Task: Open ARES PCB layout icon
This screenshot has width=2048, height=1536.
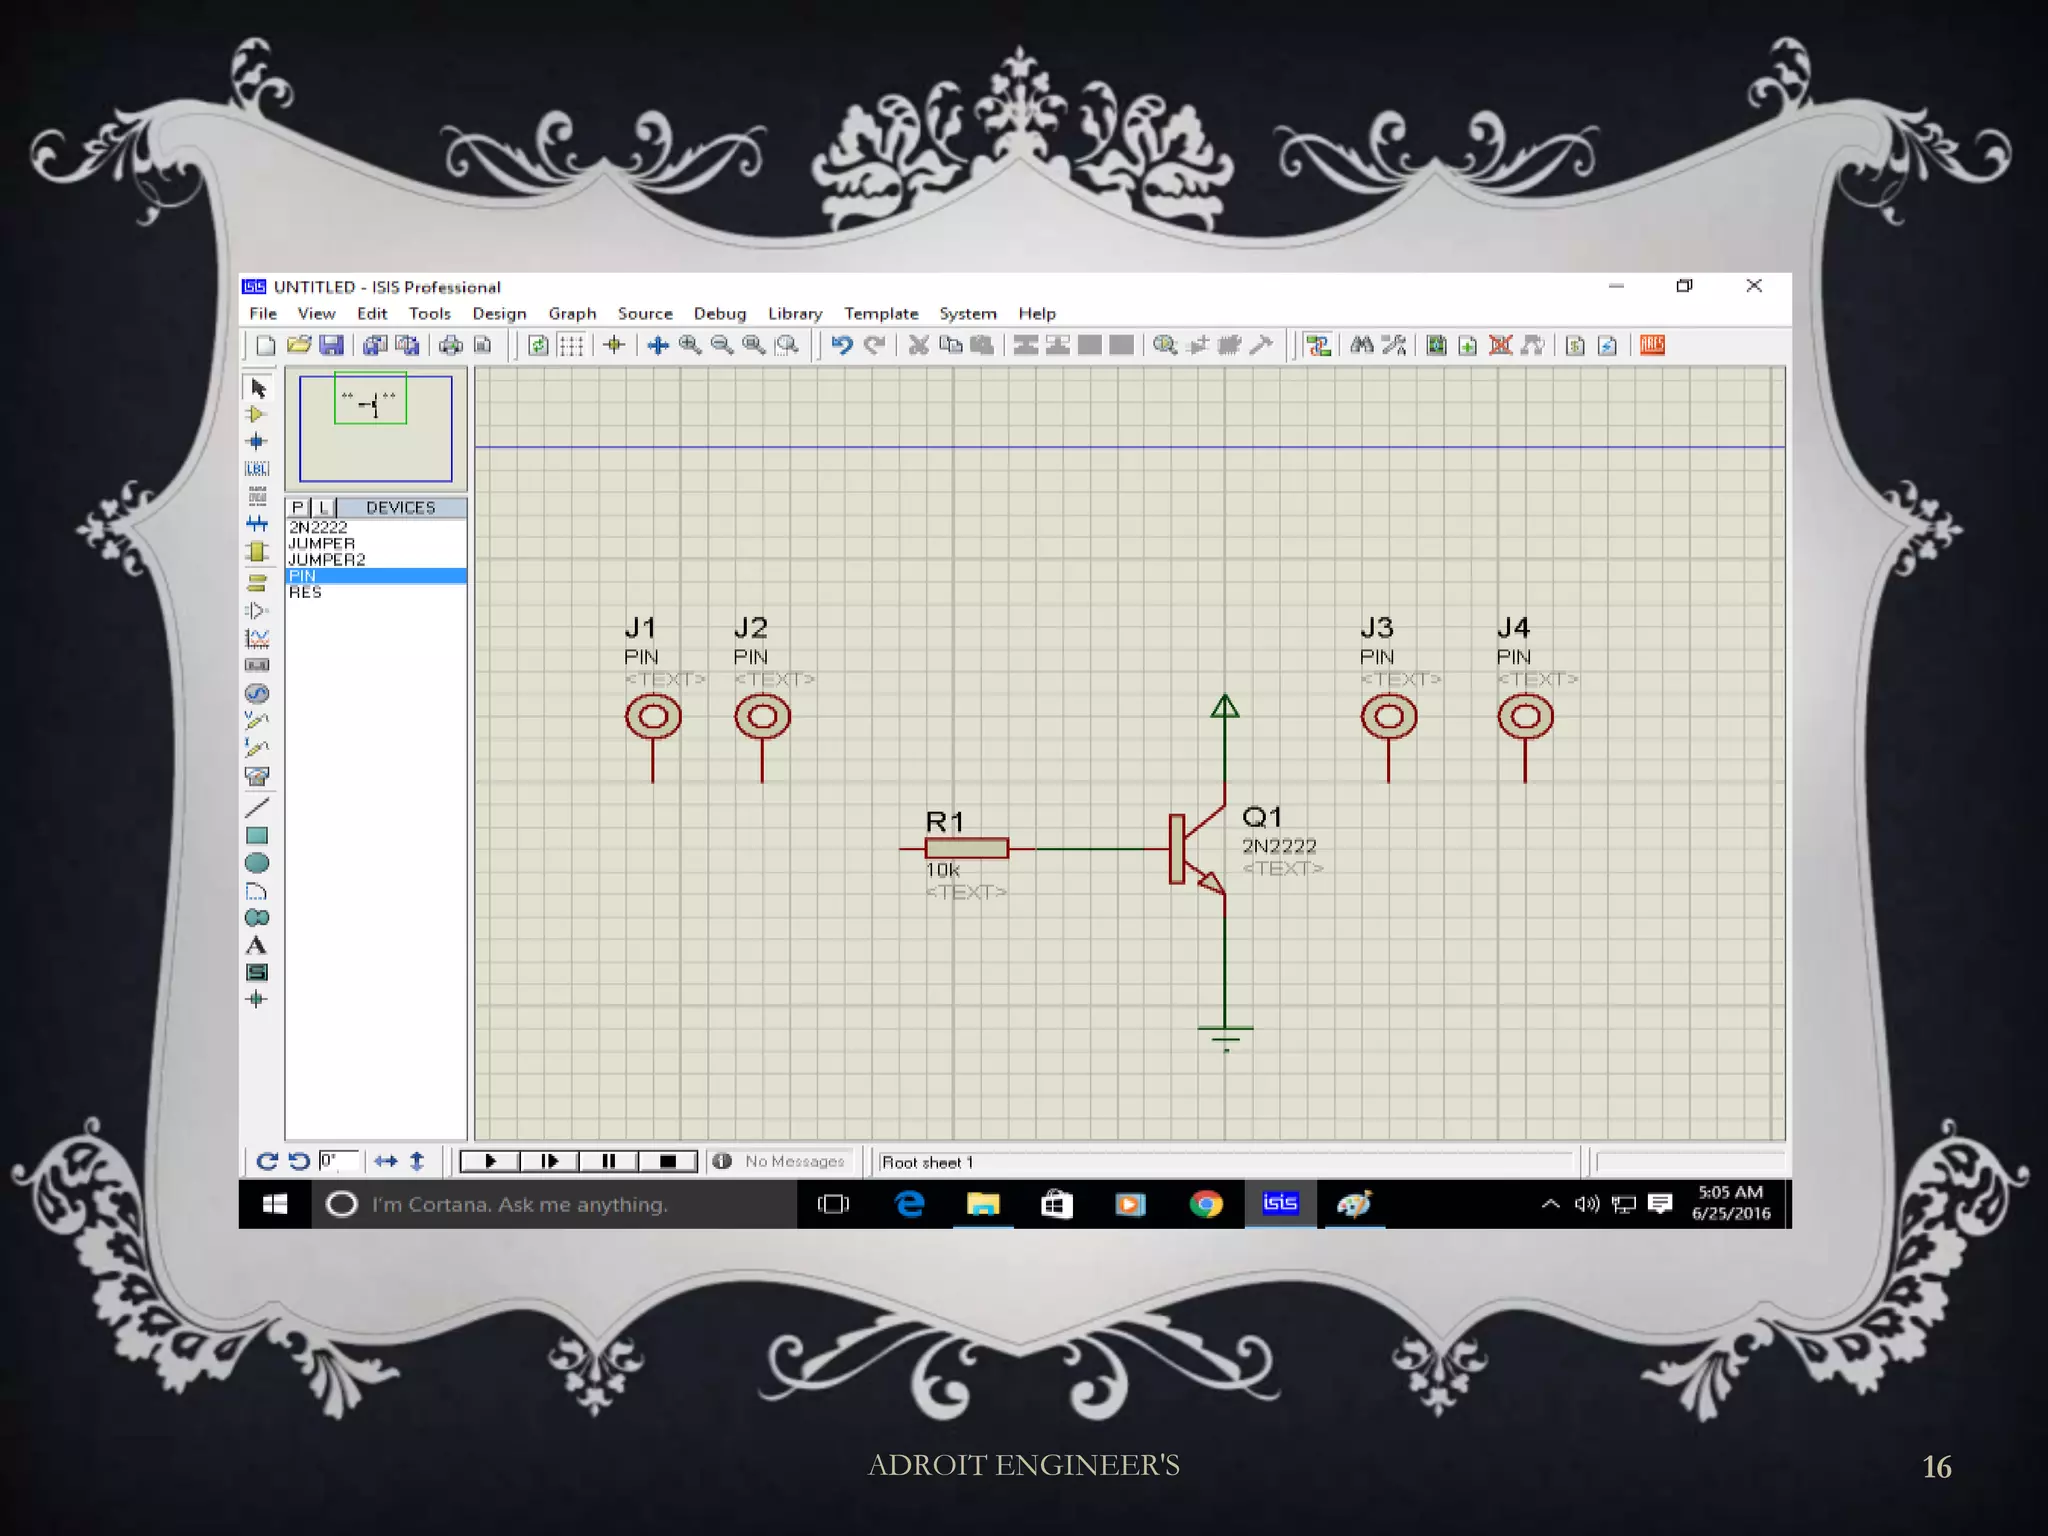Action: (1652, 345)
